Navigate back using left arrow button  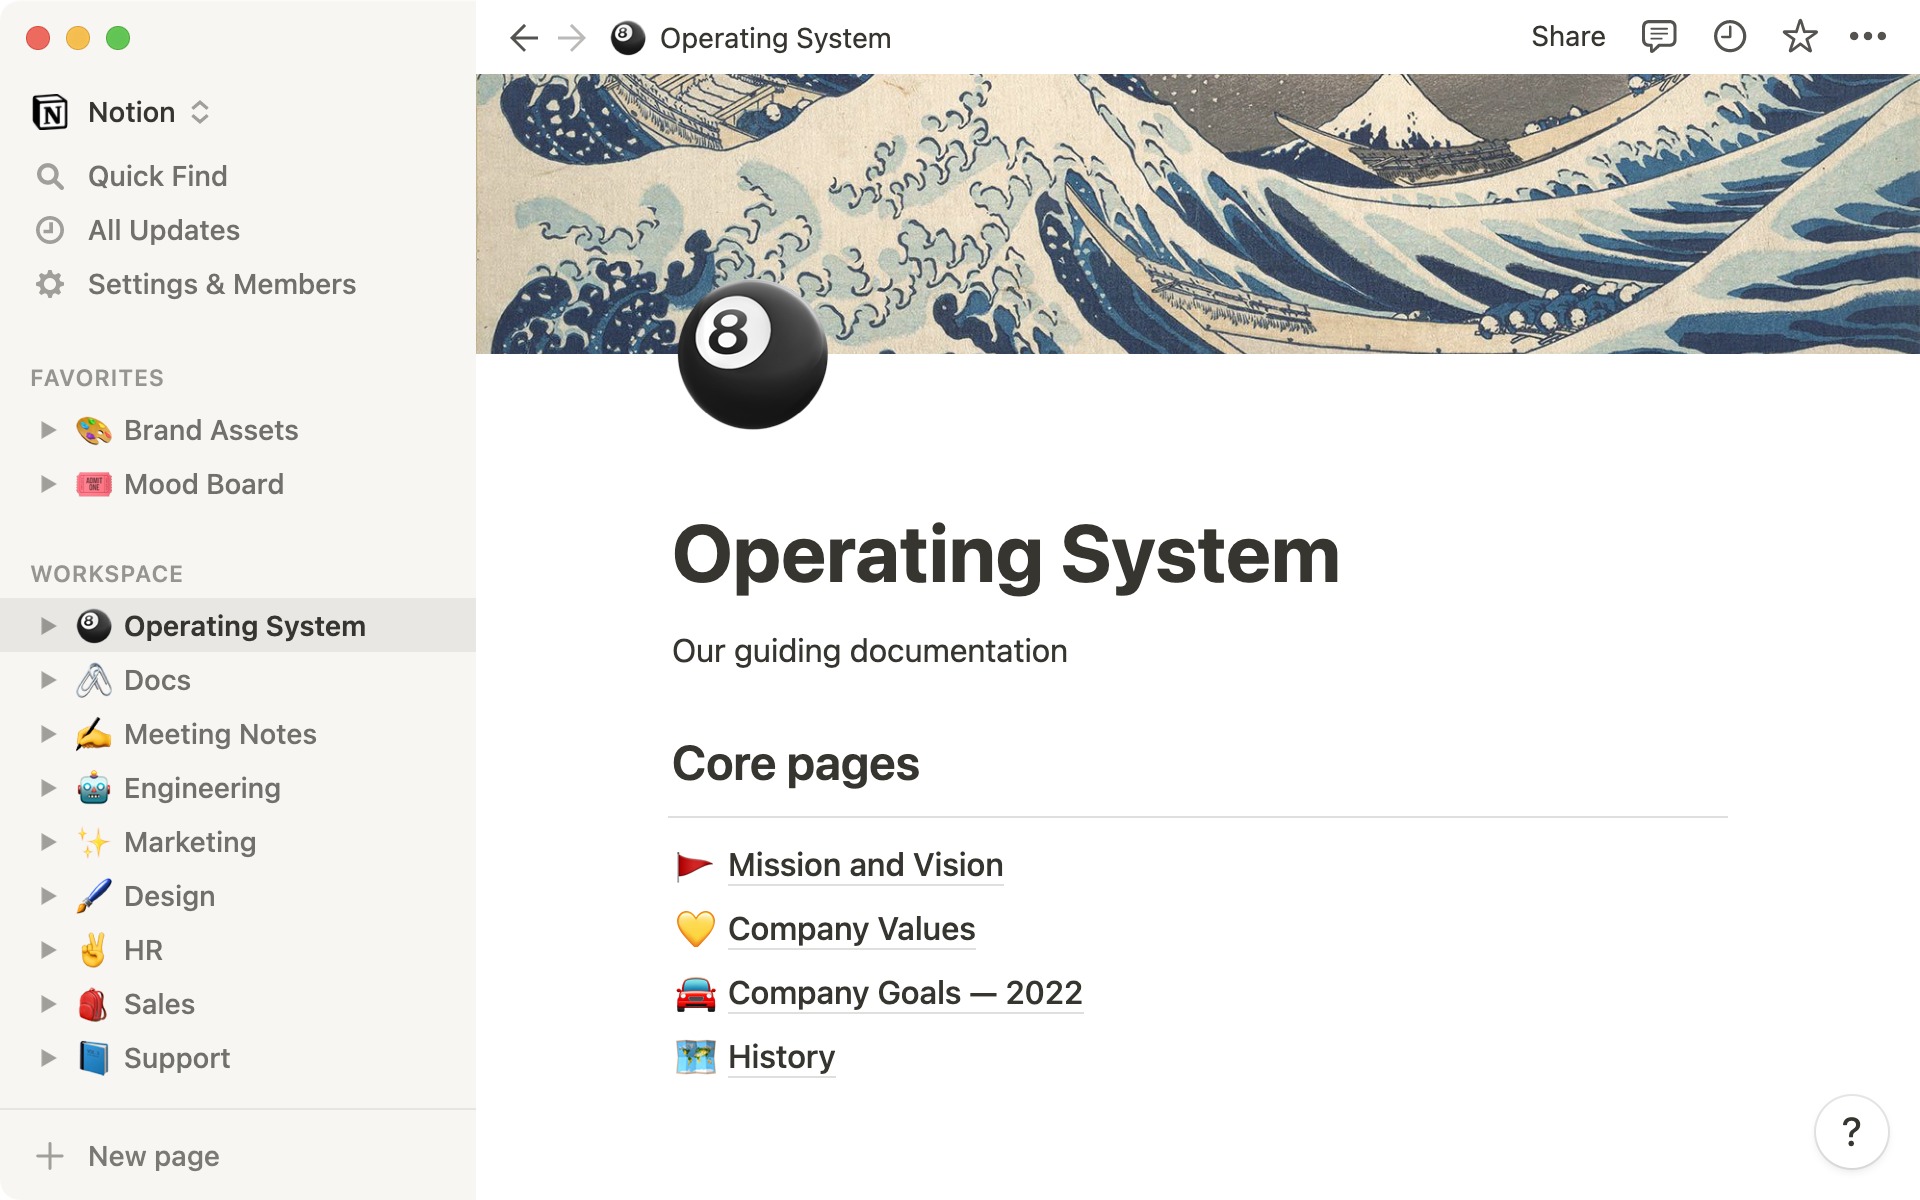click(x=524, y=37)
